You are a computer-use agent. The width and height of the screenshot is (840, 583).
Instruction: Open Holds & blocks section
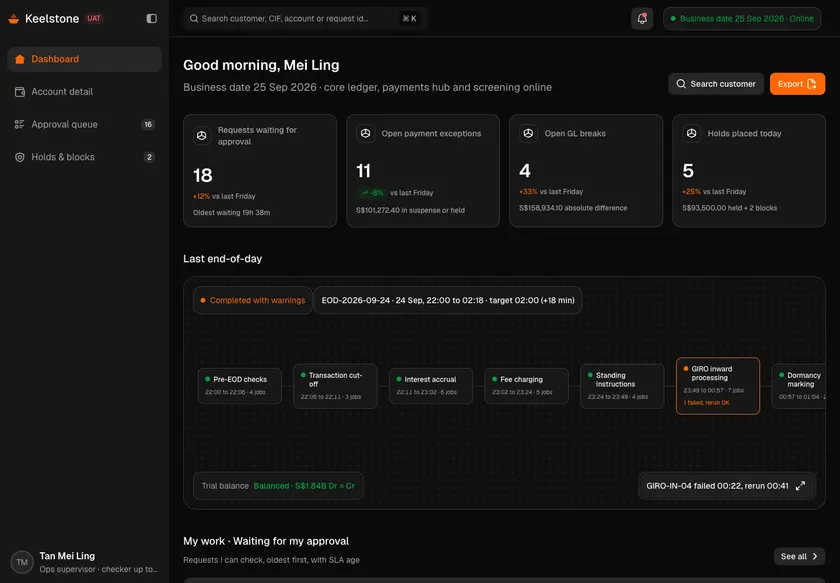tap(85, 157)
